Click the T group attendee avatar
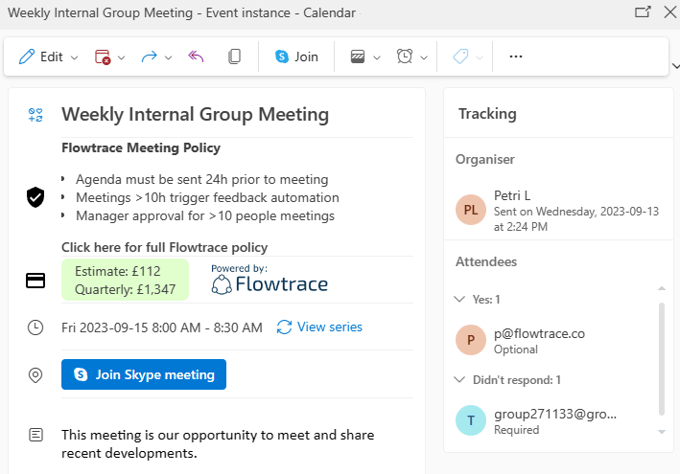Viewport: 680px width, 474px height. 471,420
